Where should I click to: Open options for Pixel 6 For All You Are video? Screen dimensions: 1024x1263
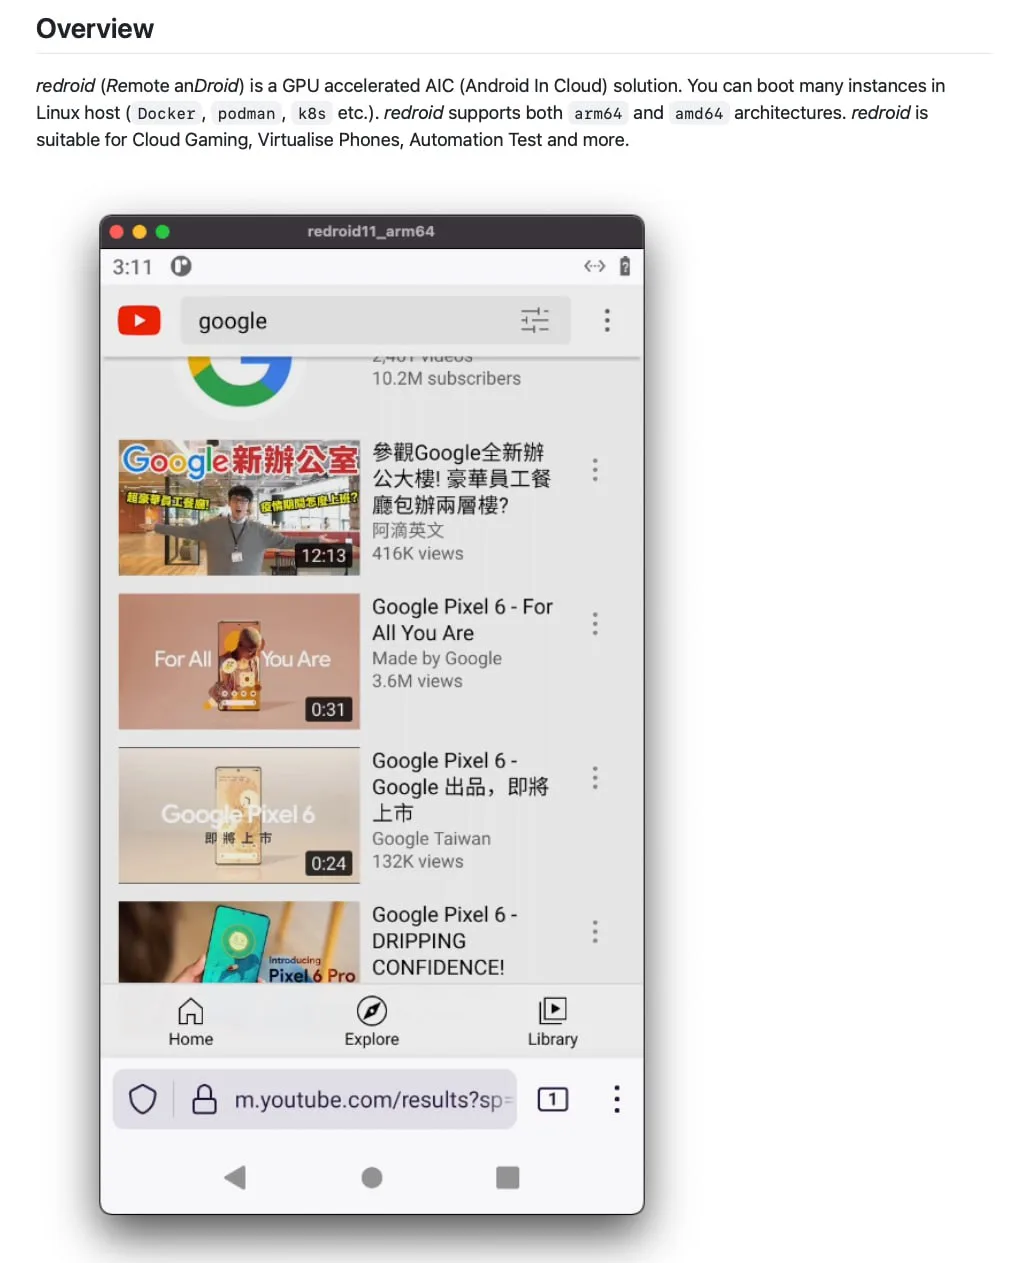click(x=595, y=624)
